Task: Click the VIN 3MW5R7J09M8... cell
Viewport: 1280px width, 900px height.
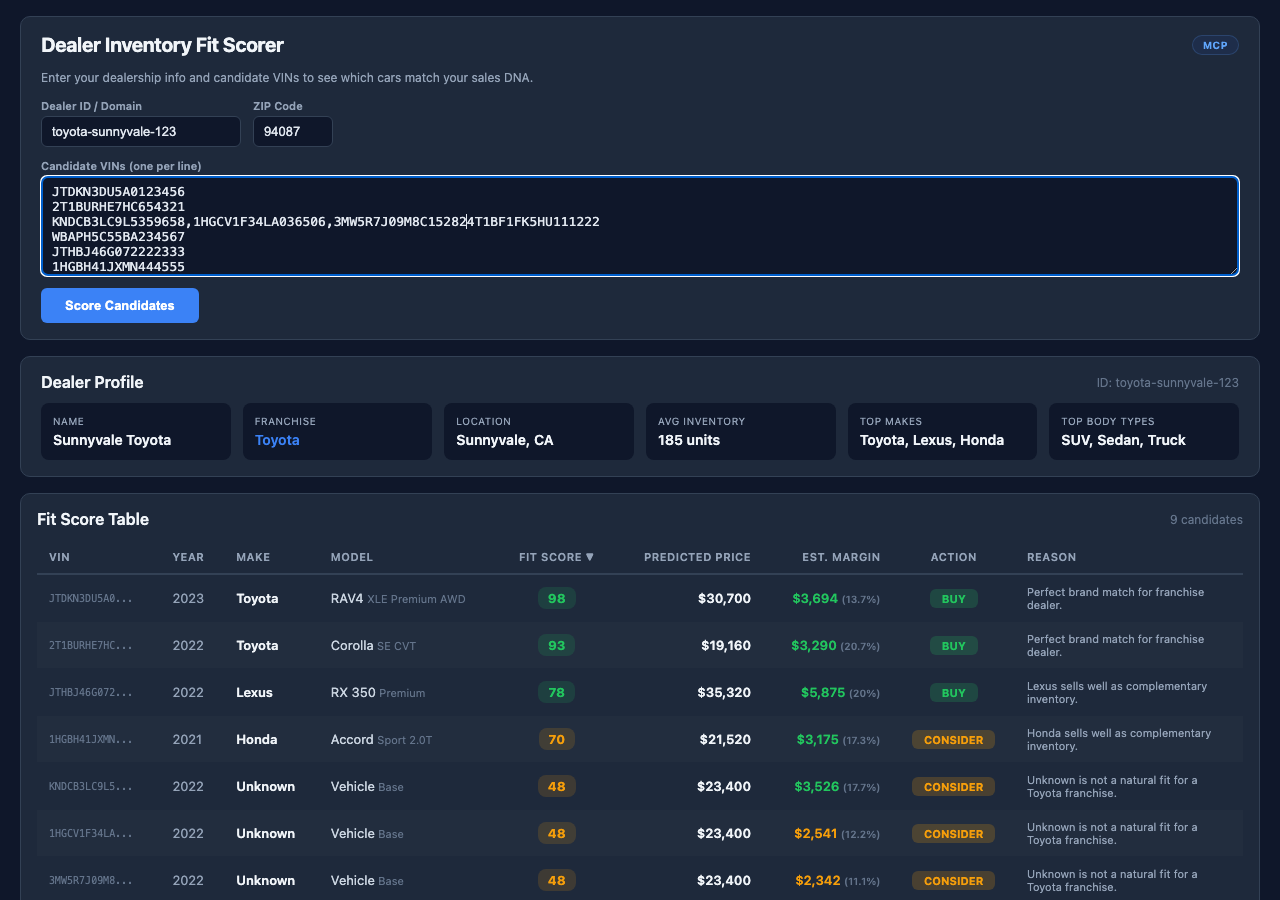Action: tap(91, 881)
